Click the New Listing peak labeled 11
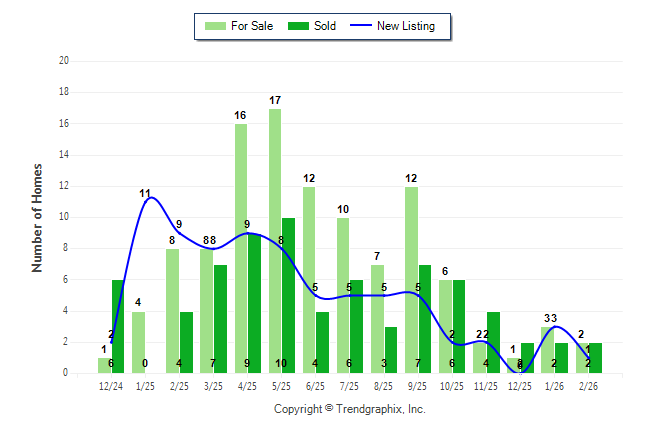The height and width of the screenshot is (434, 646). pos(150,198)
